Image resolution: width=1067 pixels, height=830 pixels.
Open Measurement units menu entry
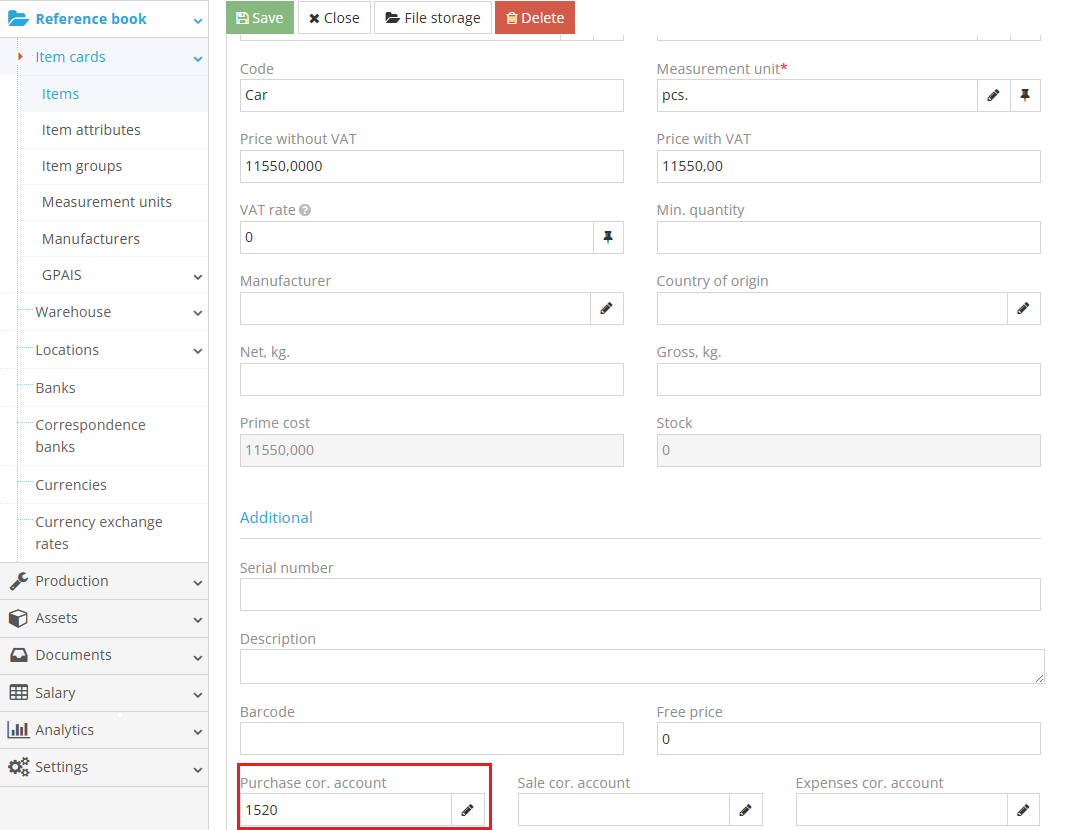click(x=107, y=202)
